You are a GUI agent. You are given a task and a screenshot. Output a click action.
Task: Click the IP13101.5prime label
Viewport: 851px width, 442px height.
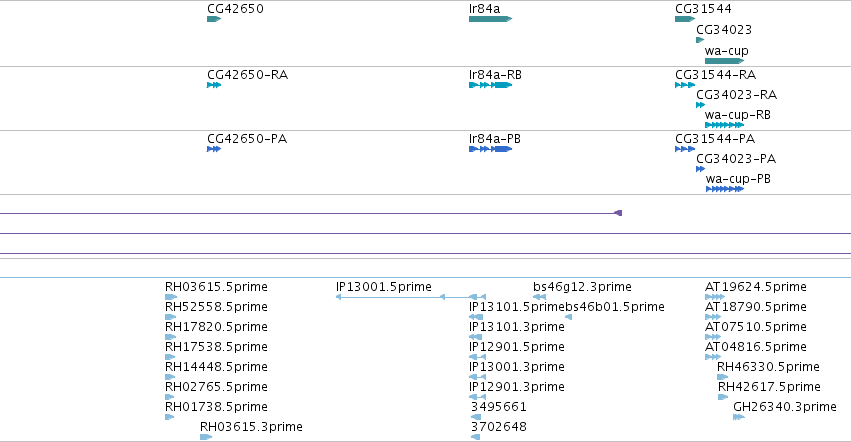517,307
